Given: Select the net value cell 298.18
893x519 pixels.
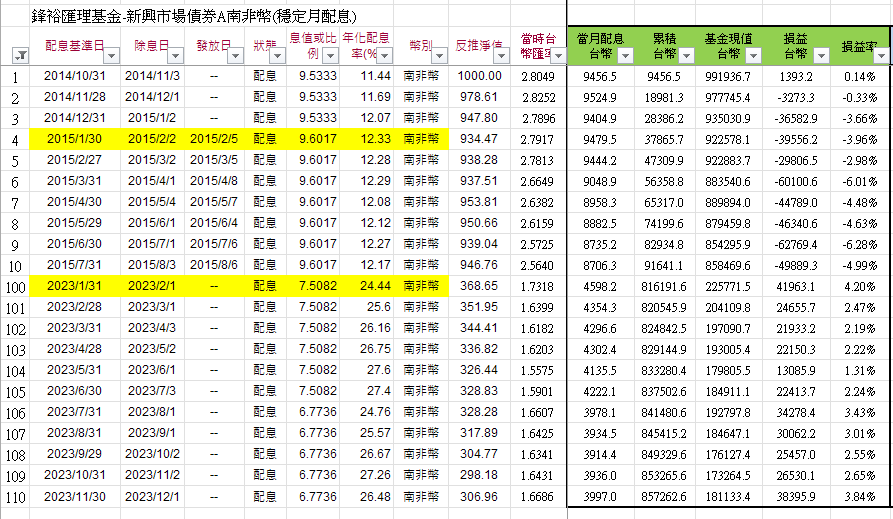Looking at the screenshot, I should point(479,475).
